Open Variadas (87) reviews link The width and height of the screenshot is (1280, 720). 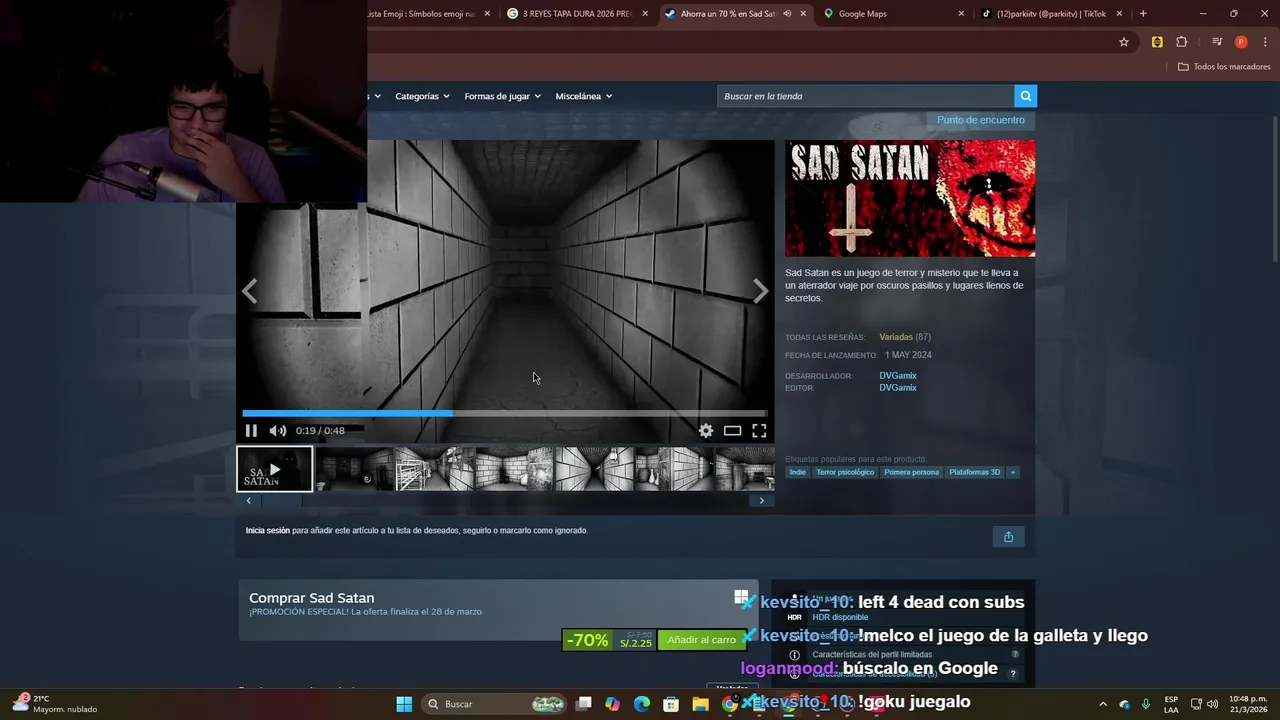[905, 337]
